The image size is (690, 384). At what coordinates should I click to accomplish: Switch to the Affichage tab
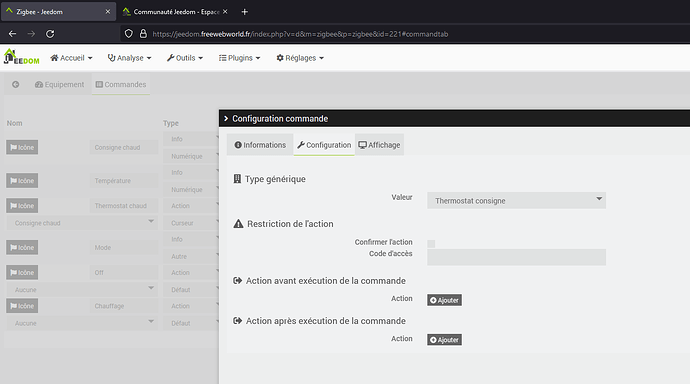(379, 145)
